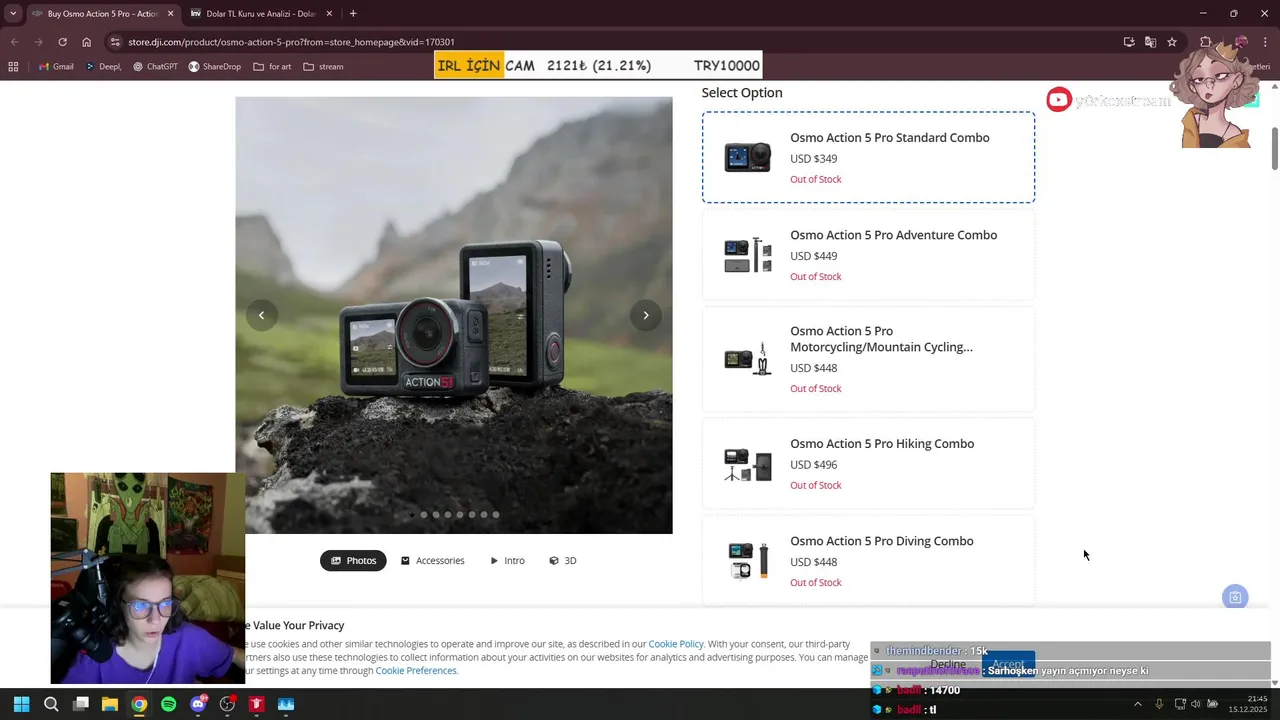Choose Osmo Action 5 Pro Diving Combo option

[x=868, y=560]
